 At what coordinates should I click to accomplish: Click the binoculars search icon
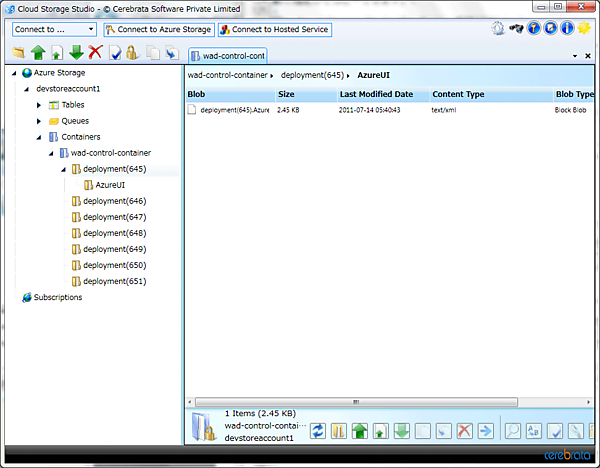click(x=515, y=29)
